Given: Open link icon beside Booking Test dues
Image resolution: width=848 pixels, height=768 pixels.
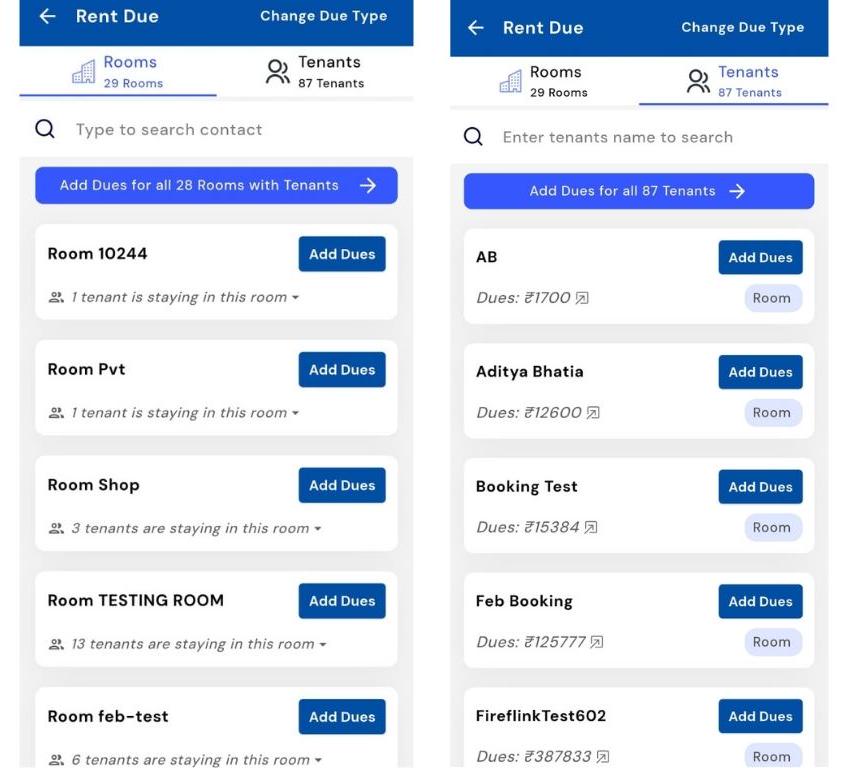Looking at the screenshot, I should (591, 528).
